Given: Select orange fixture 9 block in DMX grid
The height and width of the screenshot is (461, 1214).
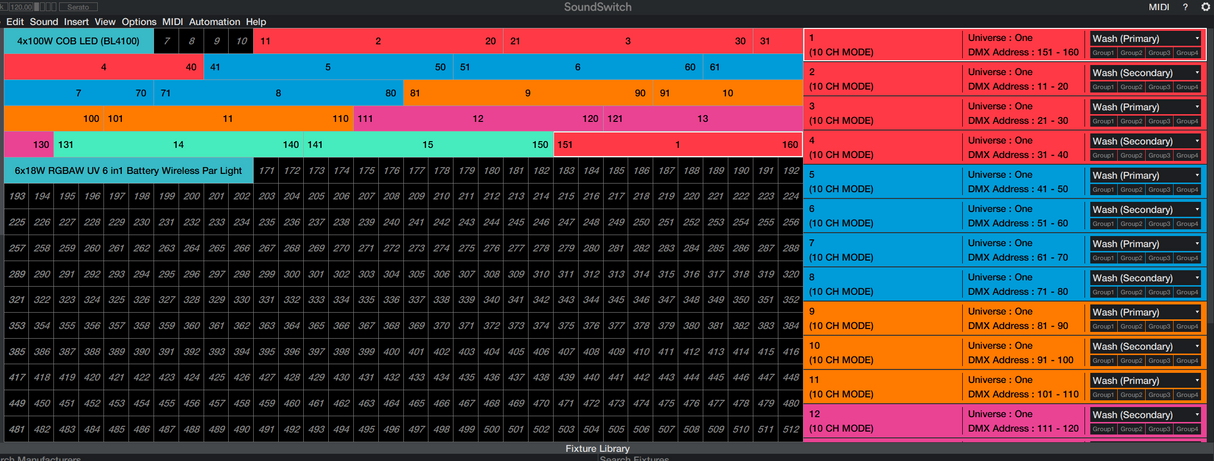Looking at the screenshot, I should pyautogui.click(x=527, y=93).
